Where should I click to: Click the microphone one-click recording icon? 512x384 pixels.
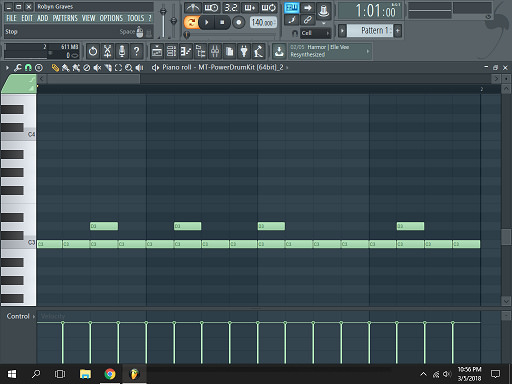(122, 51)
